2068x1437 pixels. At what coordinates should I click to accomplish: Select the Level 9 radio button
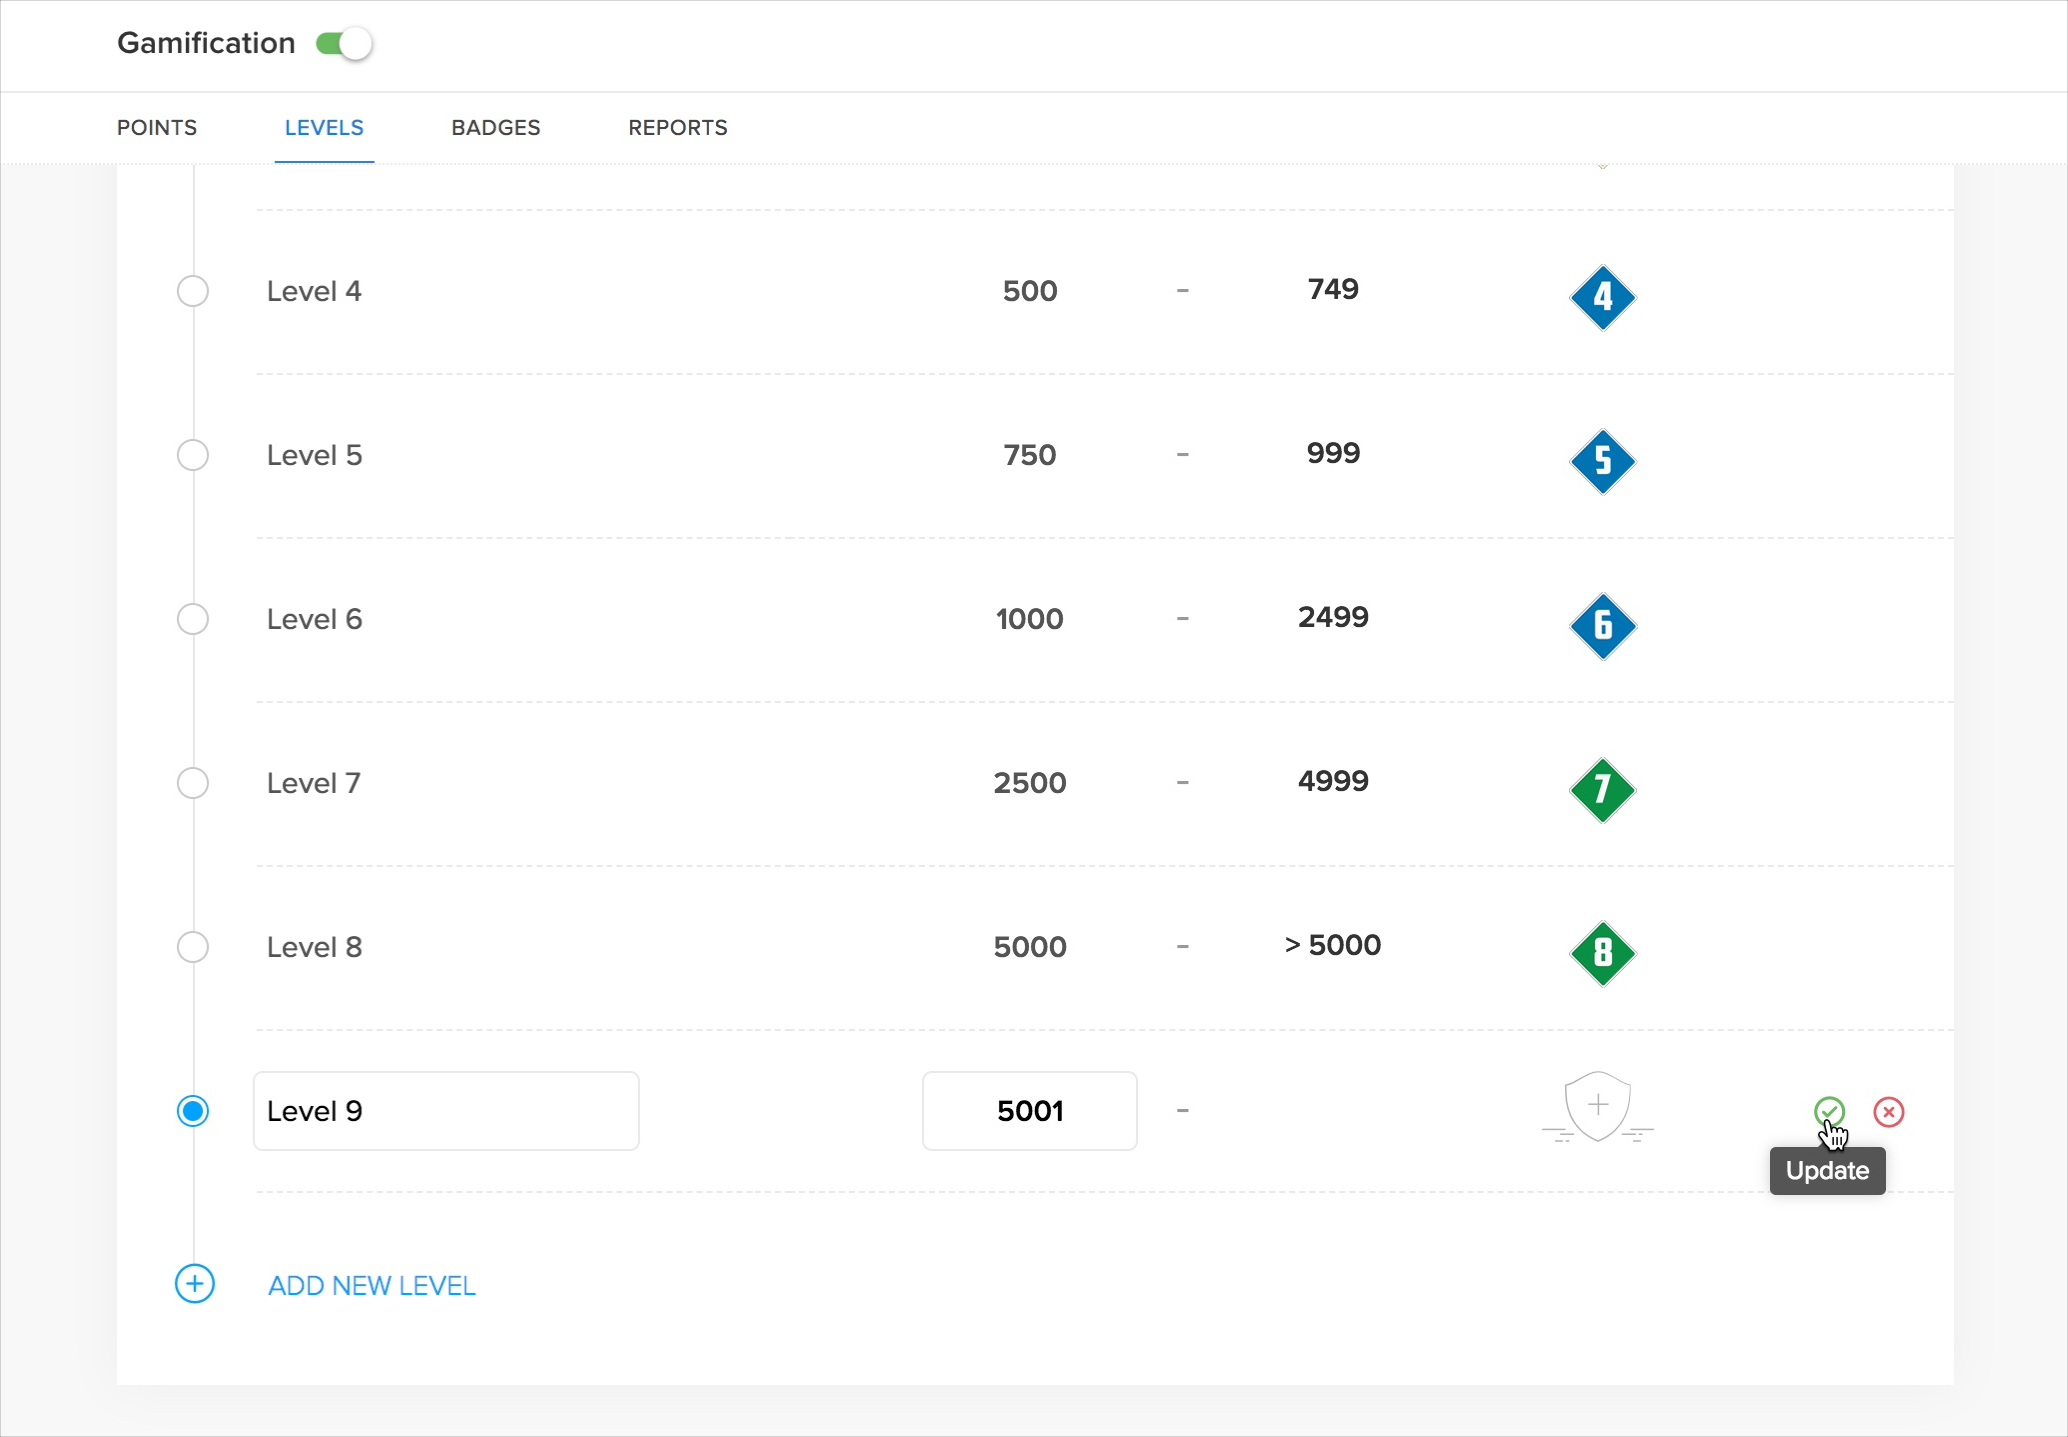[x=192, y=1111]
